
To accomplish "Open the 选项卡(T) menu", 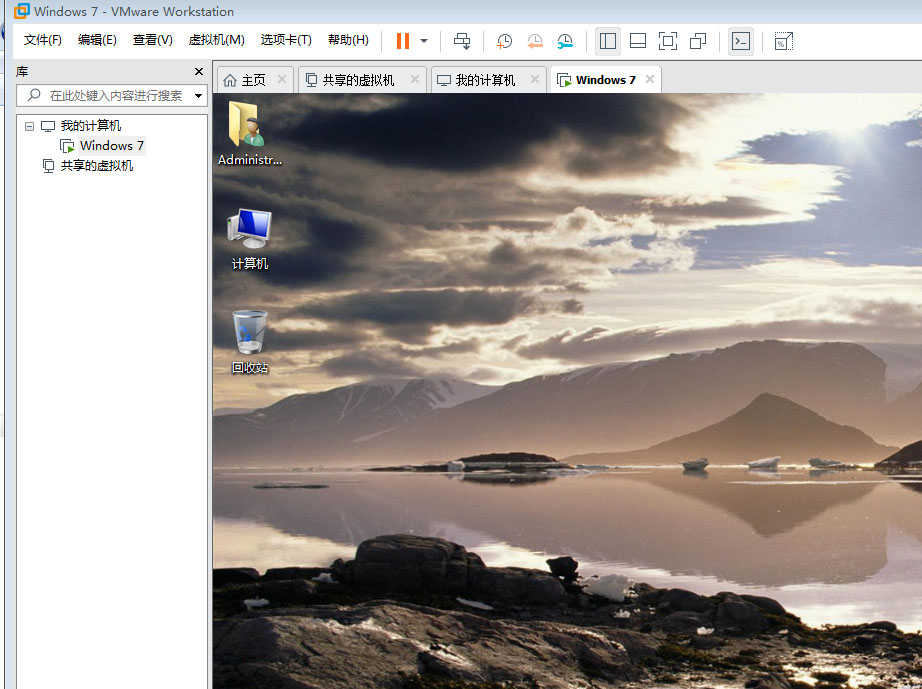I will click(x=286, y=40).
